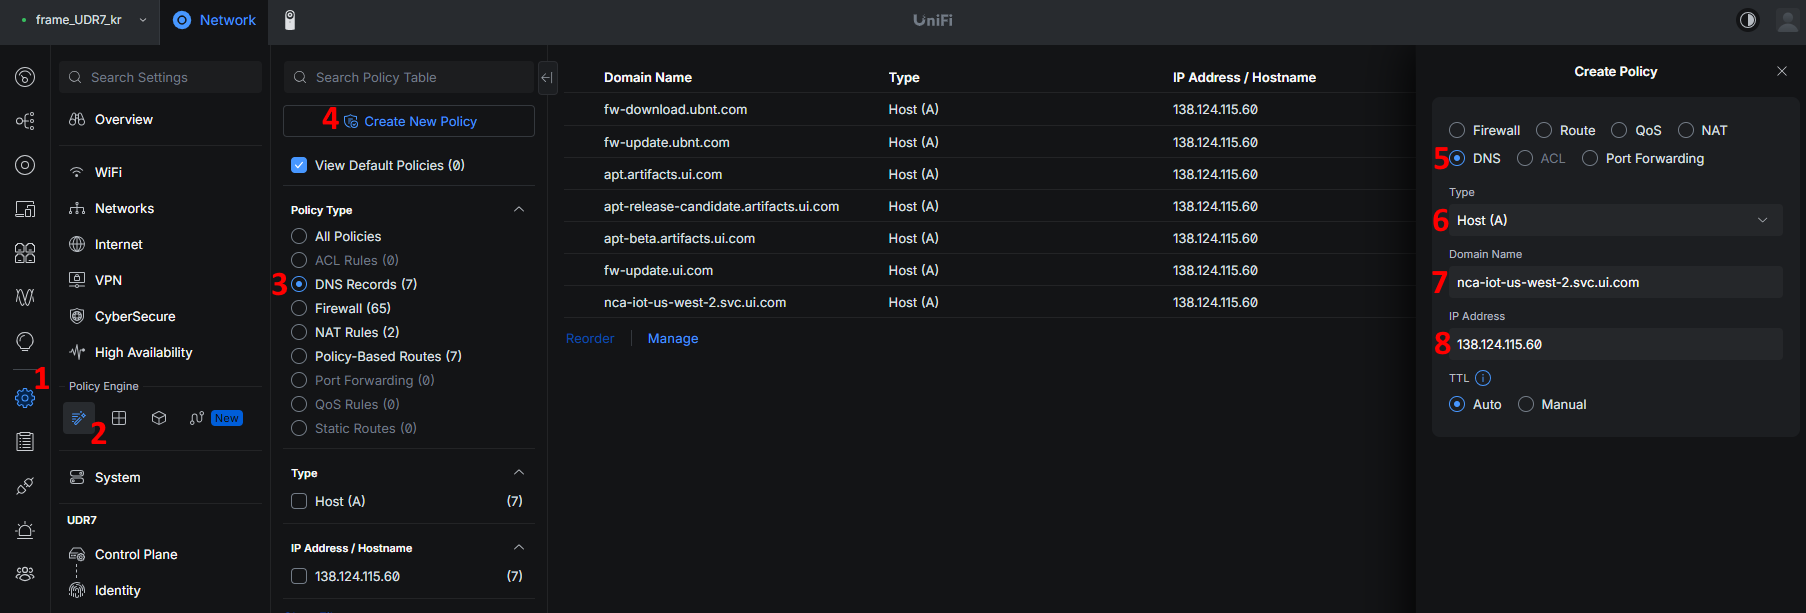Set TTL to Auto
Image resolution: width=1806 pixels, height=613 pixels.
pyautogui.click(x=1457, y=404)
